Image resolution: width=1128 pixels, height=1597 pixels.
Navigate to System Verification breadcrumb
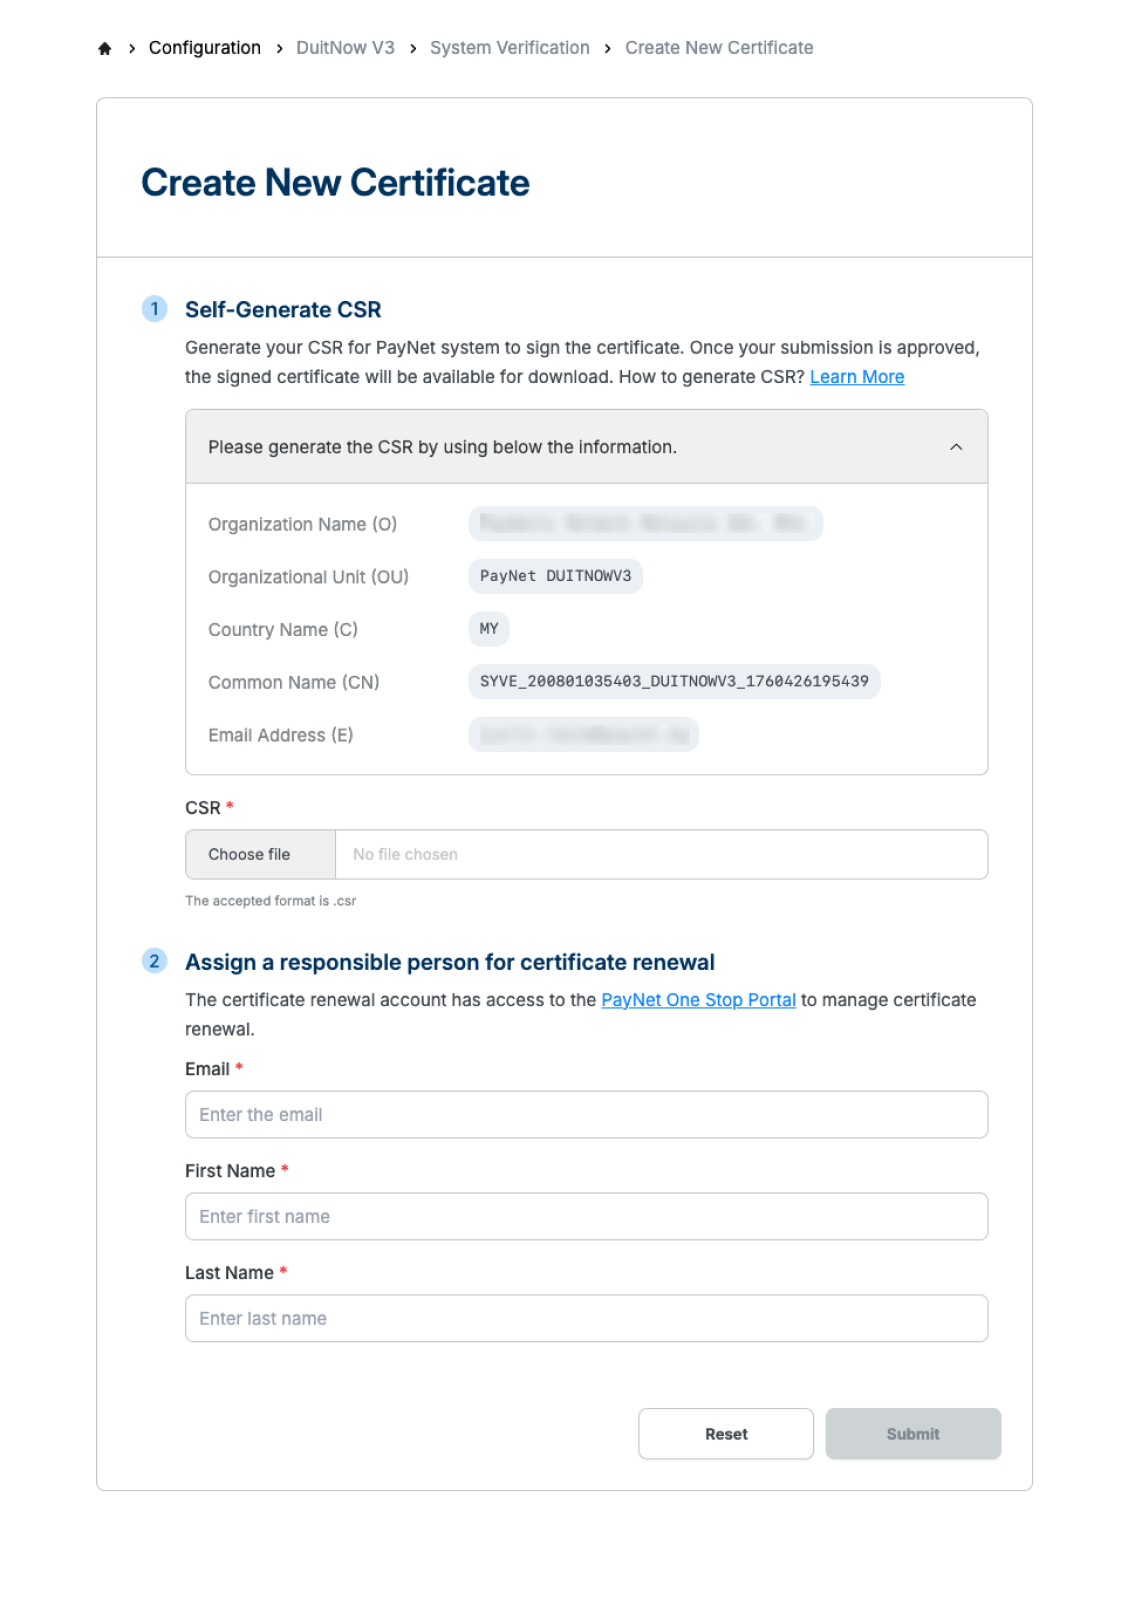[x=509, y=48]
